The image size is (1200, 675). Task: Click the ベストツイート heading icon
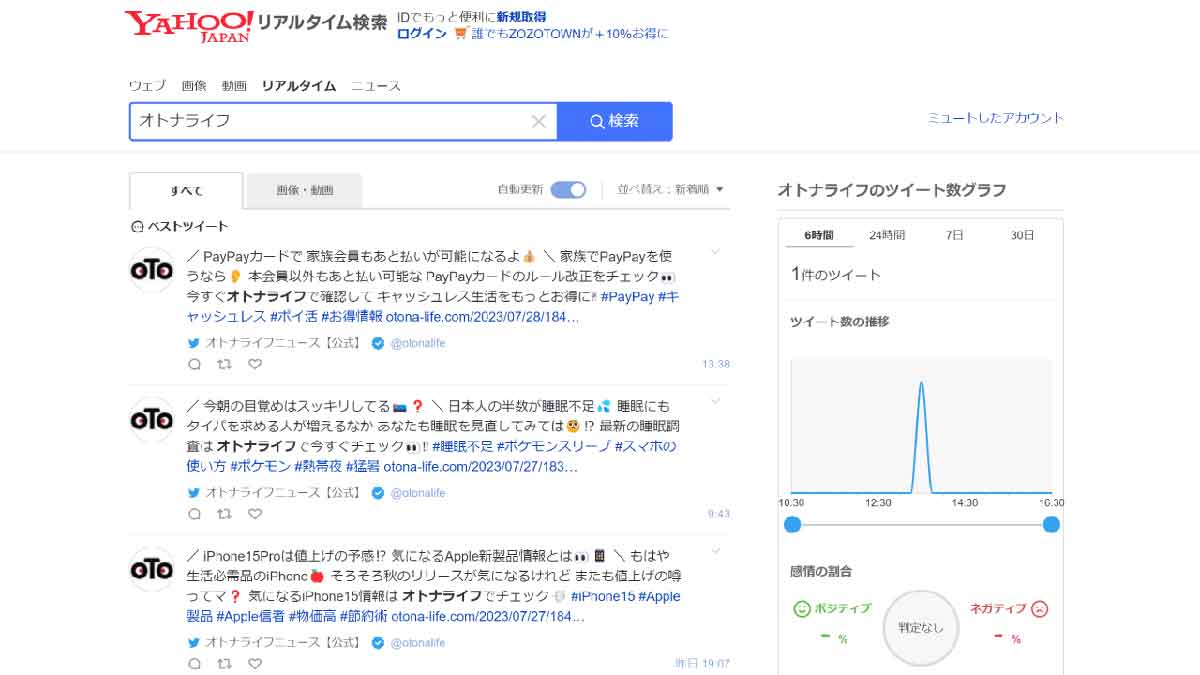pos(137,226)
